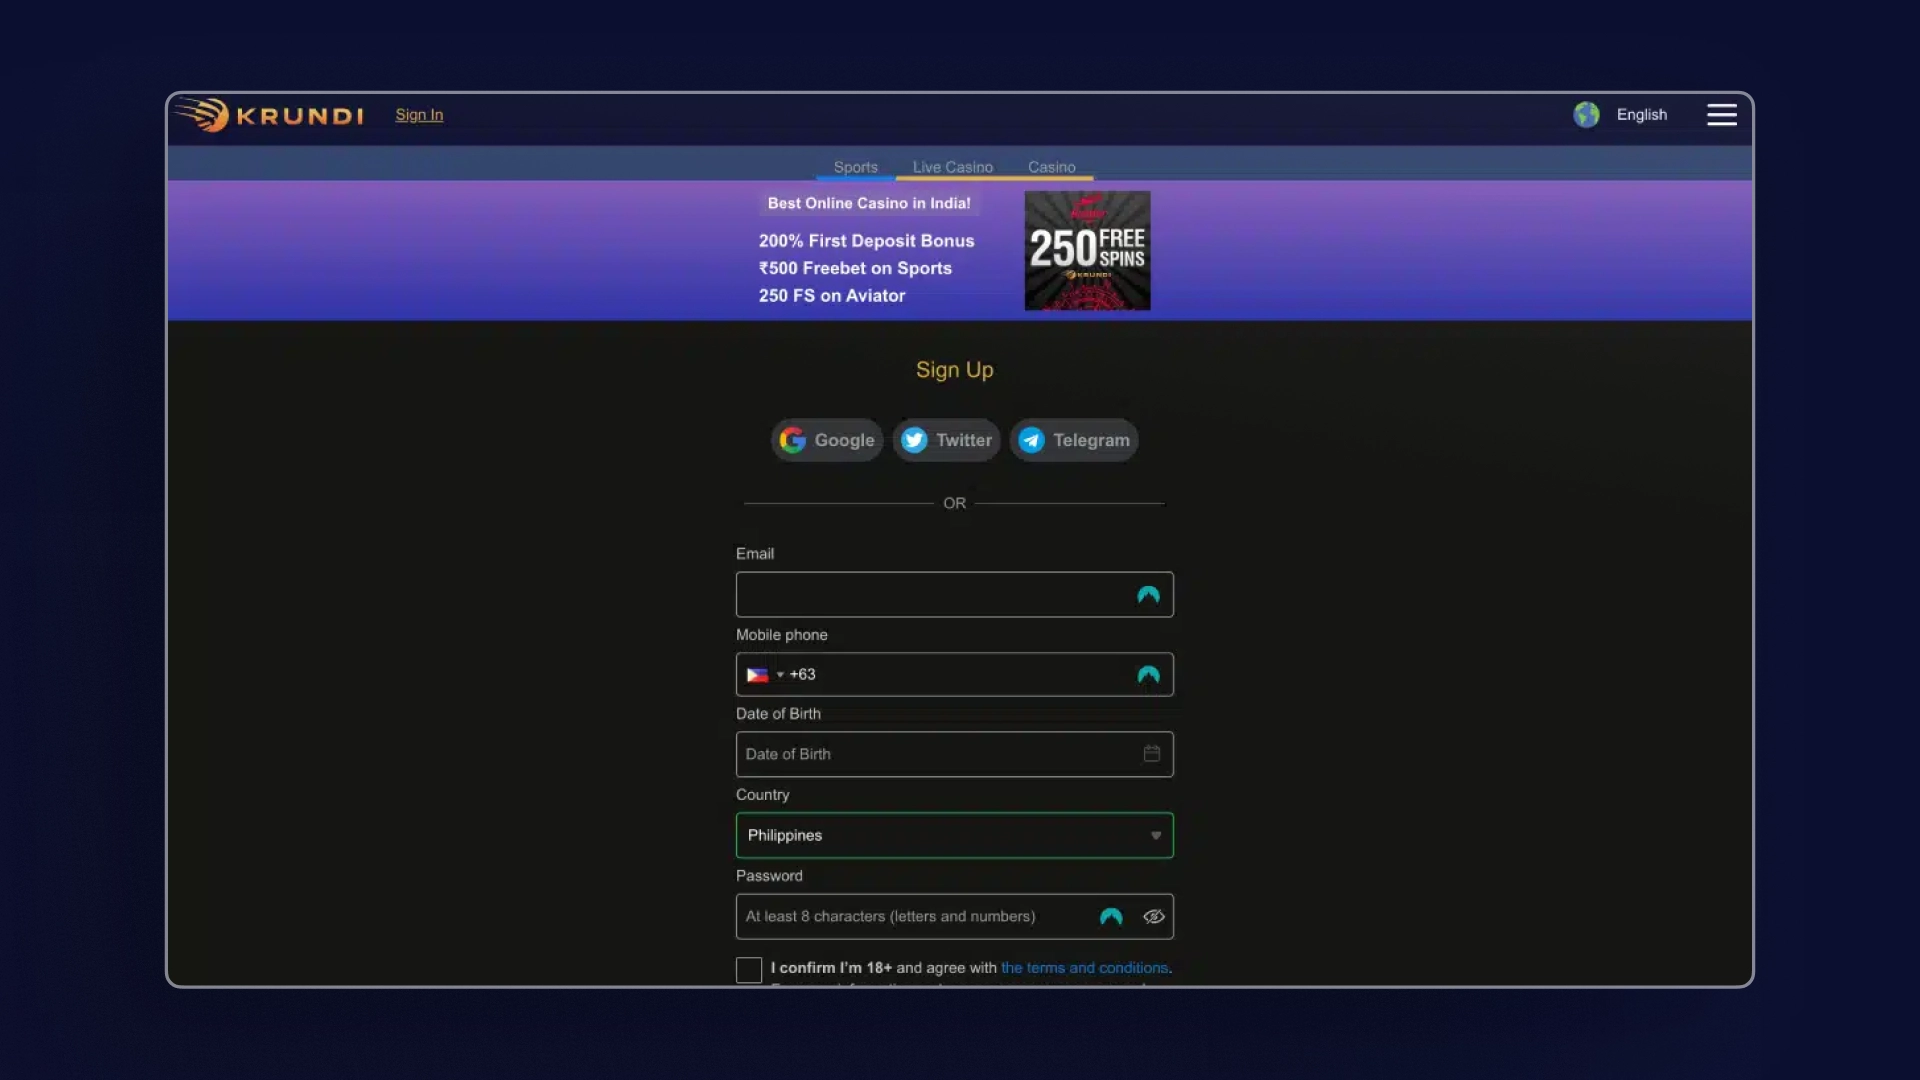
Task: Sign up with Telegram
Action: [1074, 440]
